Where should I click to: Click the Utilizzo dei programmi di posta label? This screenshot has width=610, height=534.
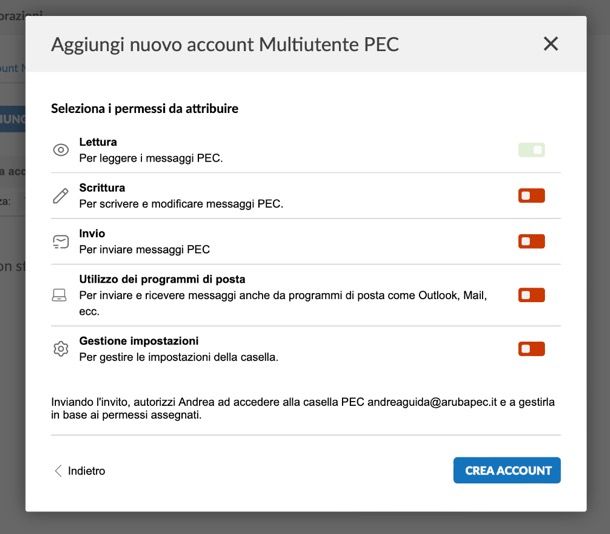coord(162,279)
